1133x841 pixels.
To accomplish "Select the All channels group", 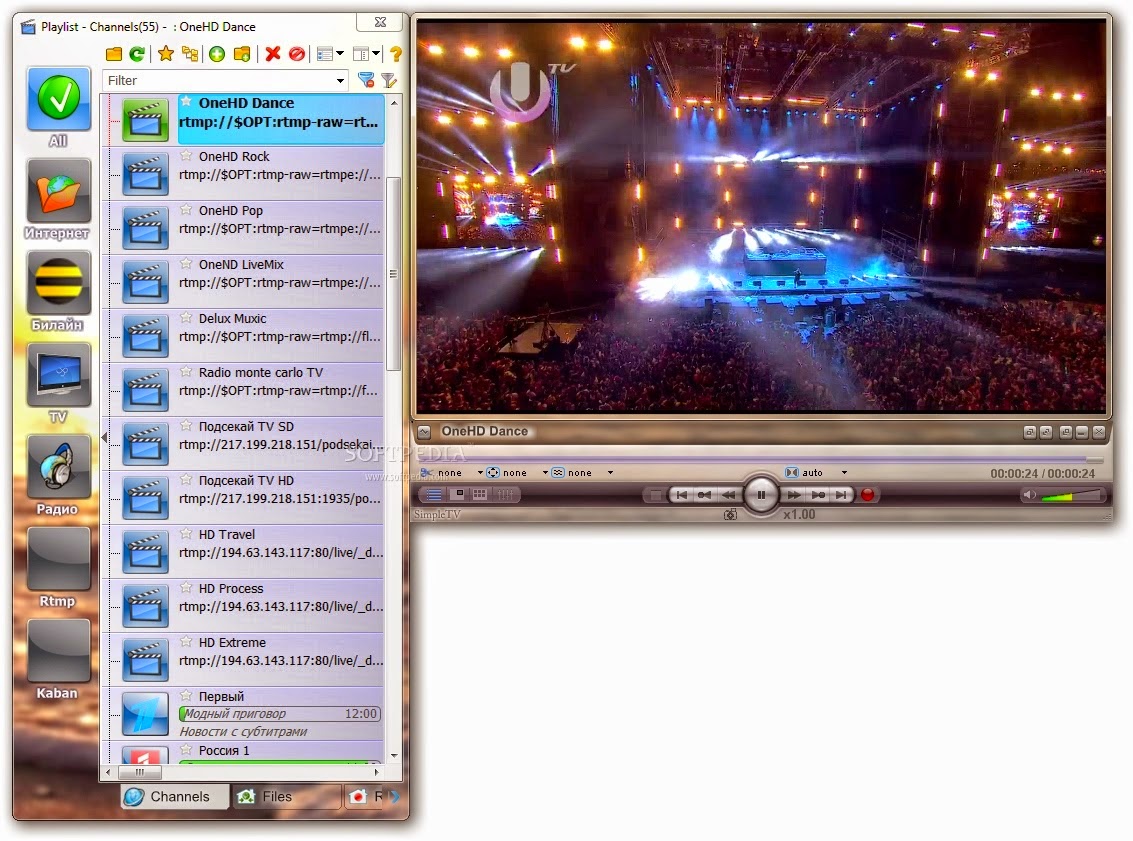I will tap(59, 99).
